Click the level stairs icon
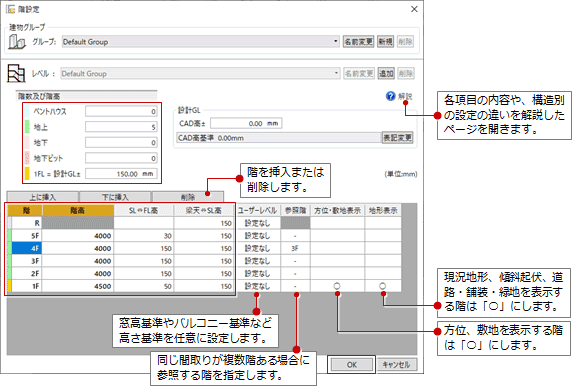 (16, 73)
